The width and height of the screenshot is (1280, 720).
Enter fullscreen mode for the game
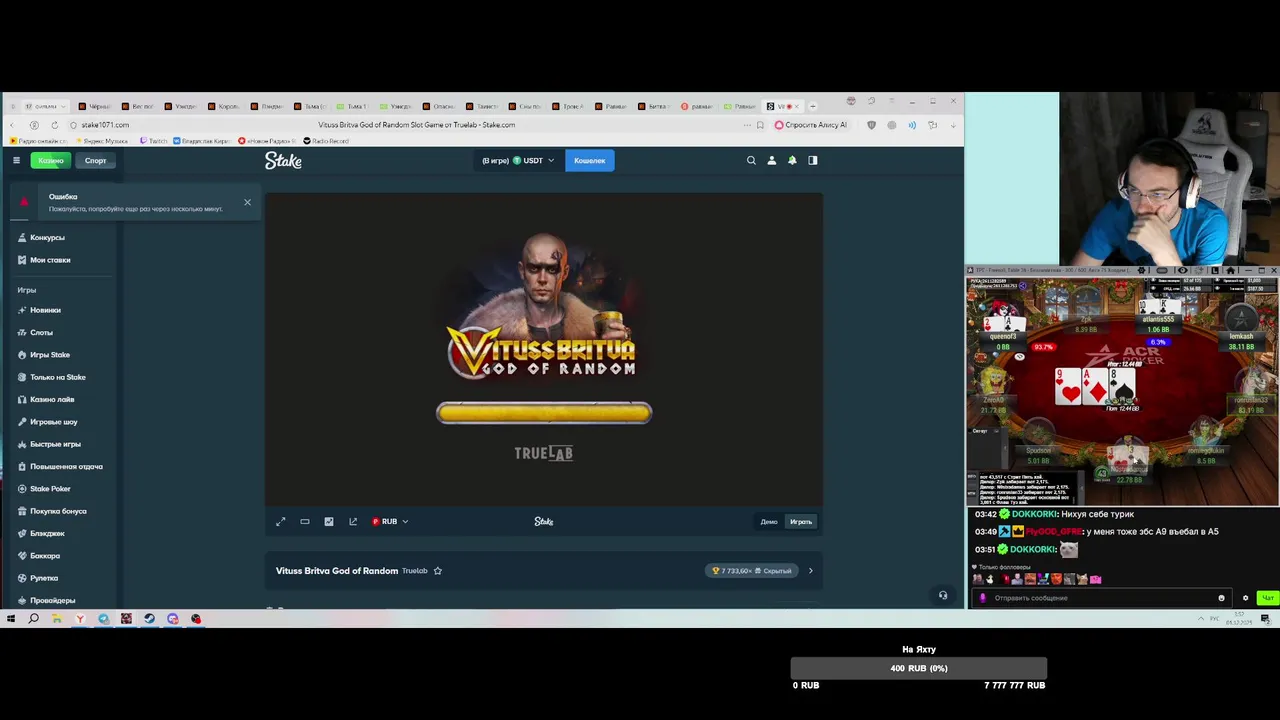(x=281, y=521)
